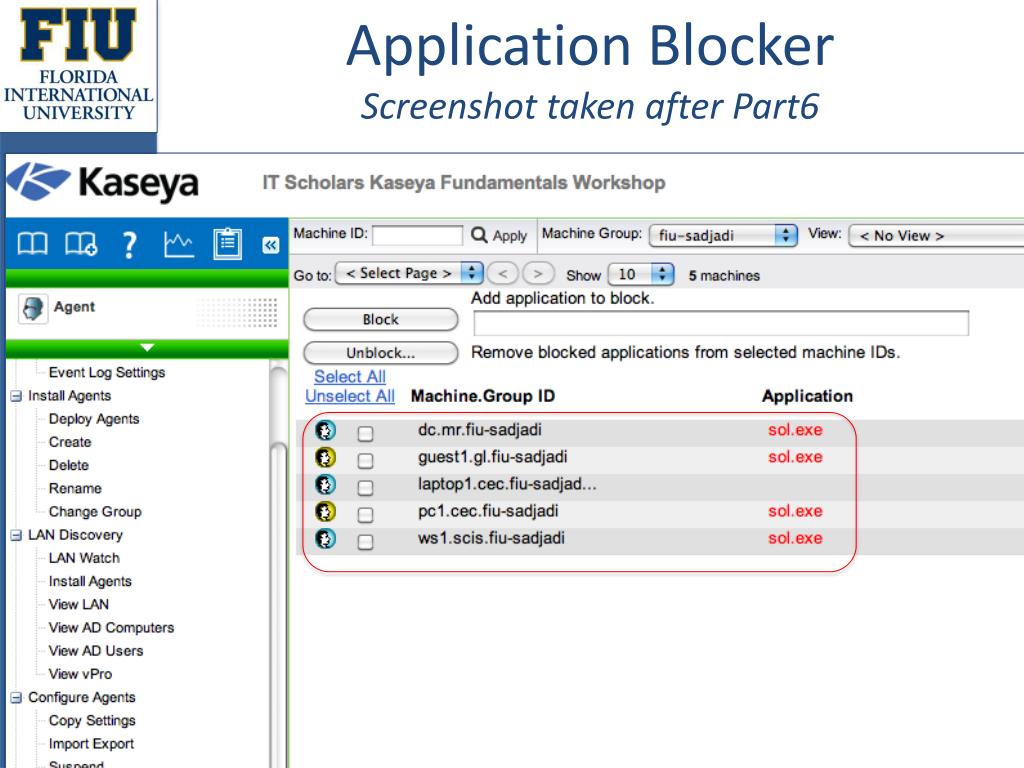Open the clipboard notes icon

pos(227,244)
